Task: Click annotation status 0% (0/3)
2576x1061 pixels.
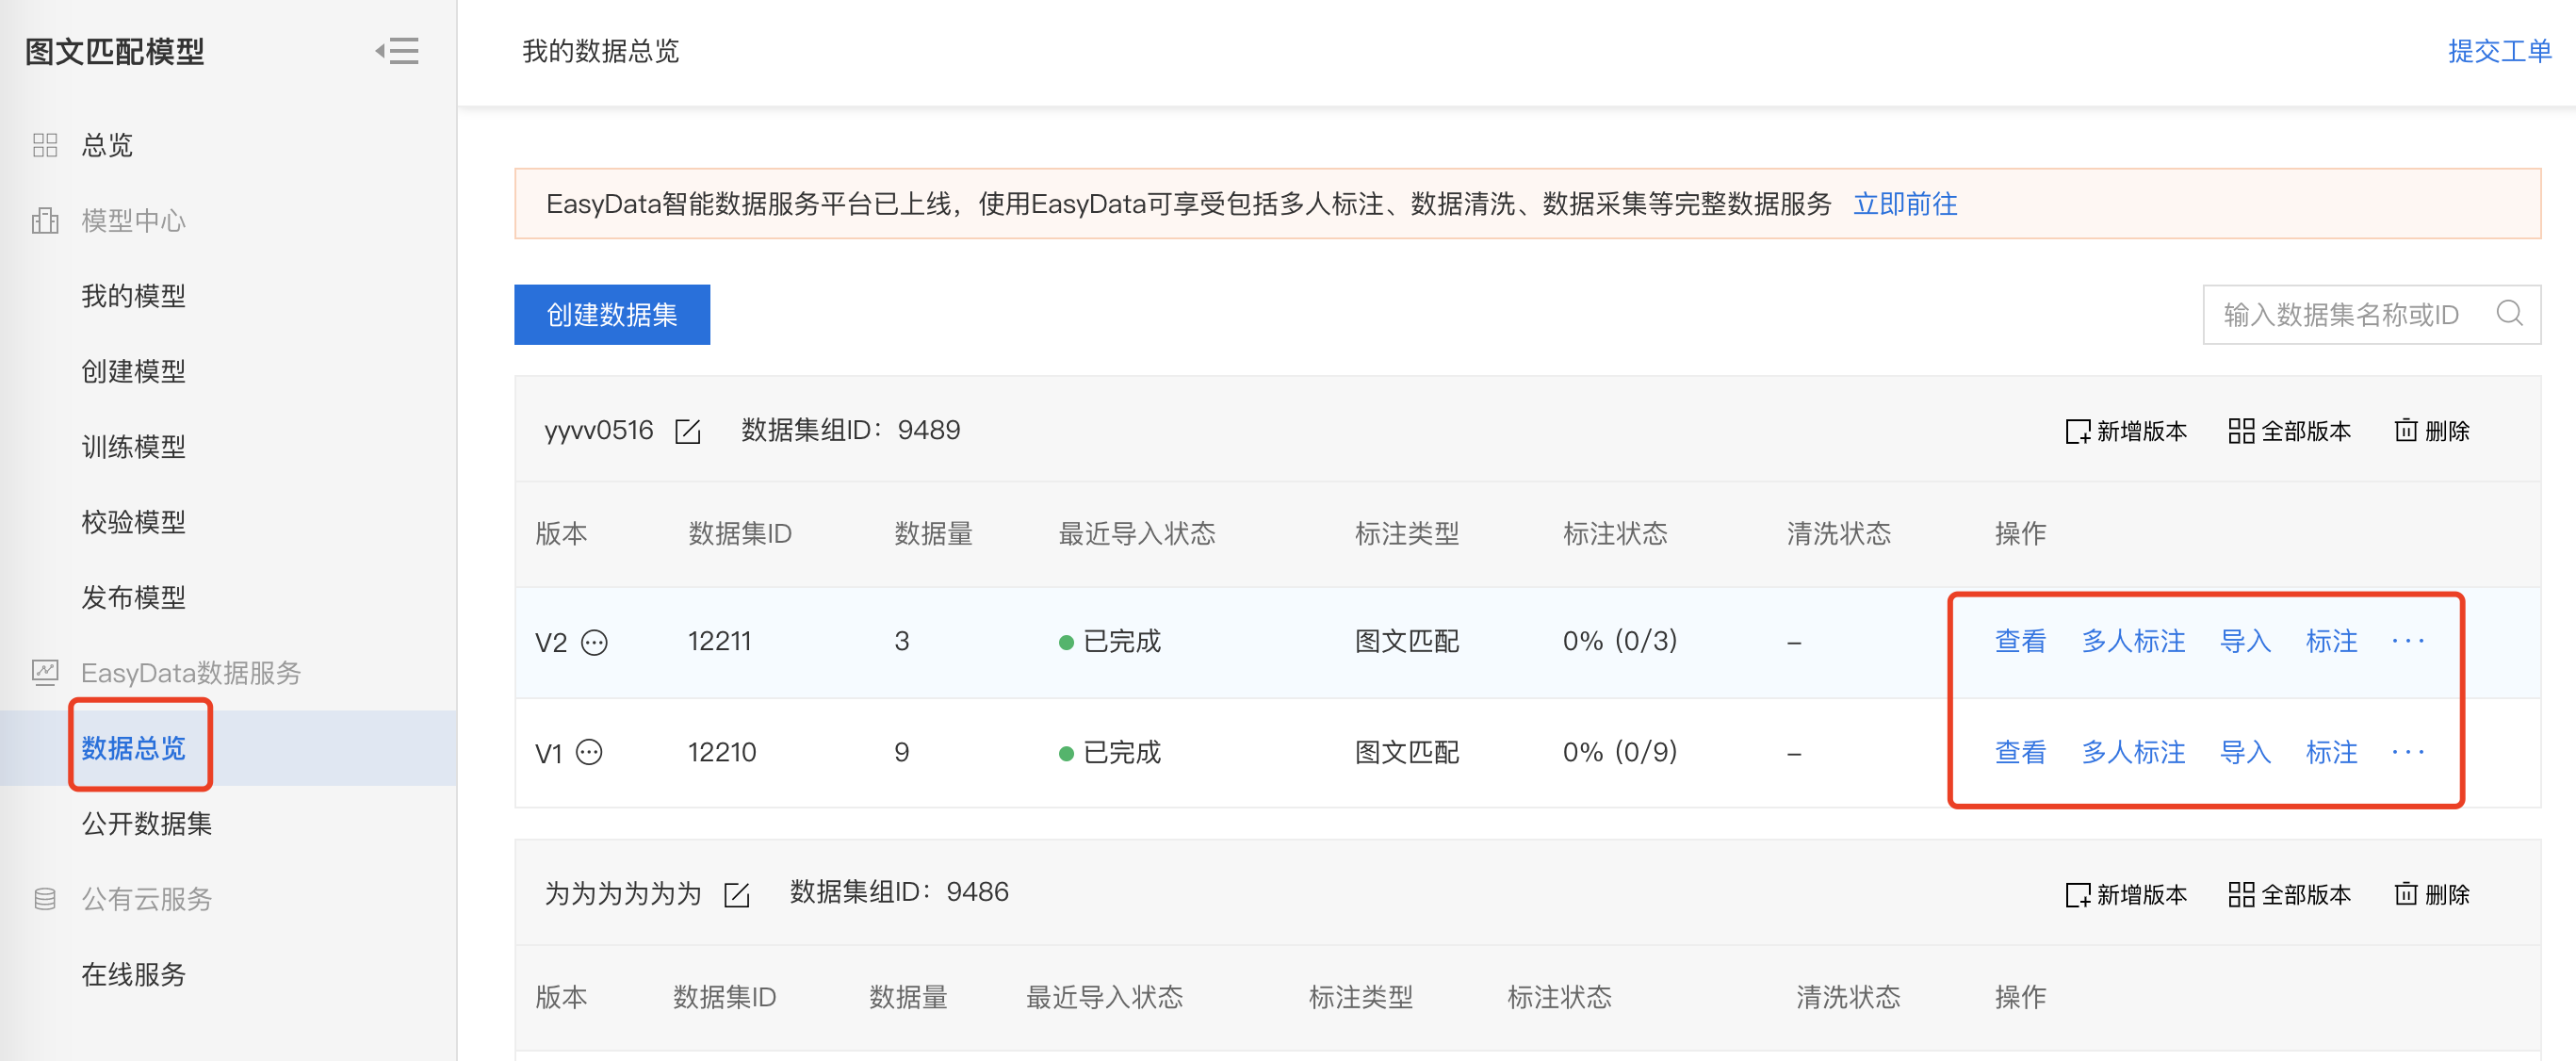Action: click(1620, 641)
